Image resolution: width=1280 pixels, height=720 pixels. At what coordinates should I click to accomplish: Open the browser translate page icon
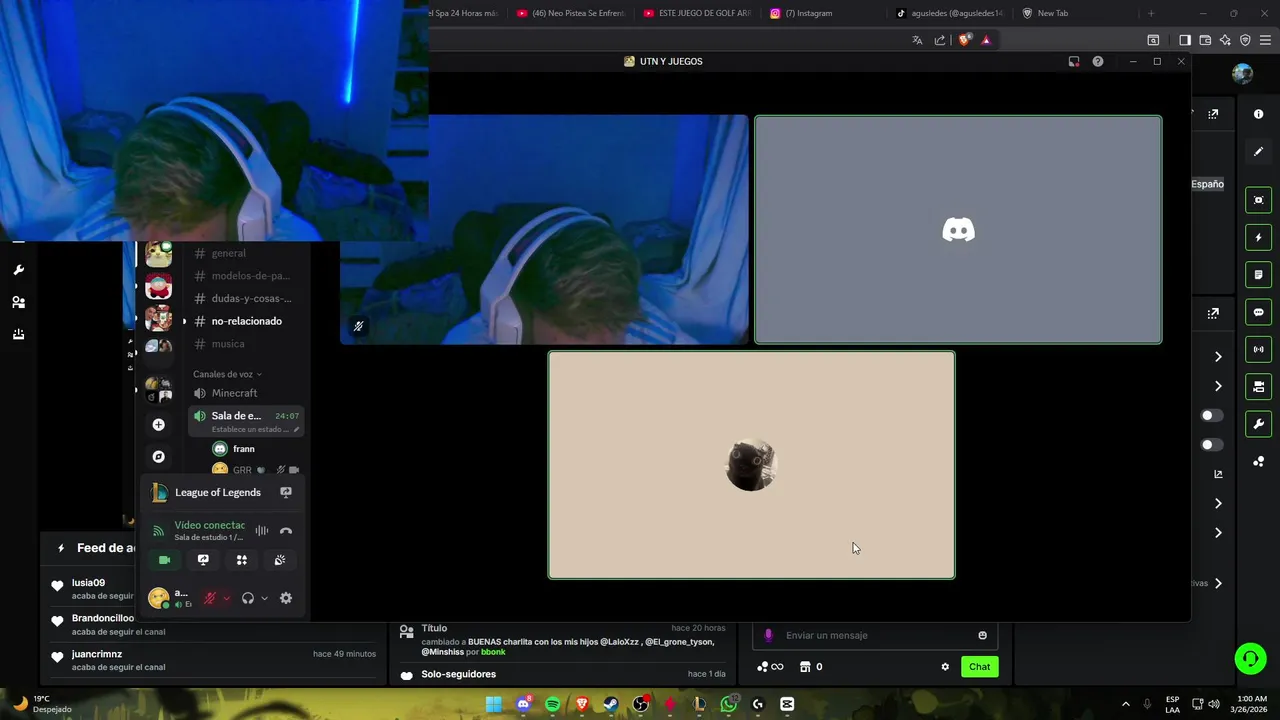tap(917, 40)
